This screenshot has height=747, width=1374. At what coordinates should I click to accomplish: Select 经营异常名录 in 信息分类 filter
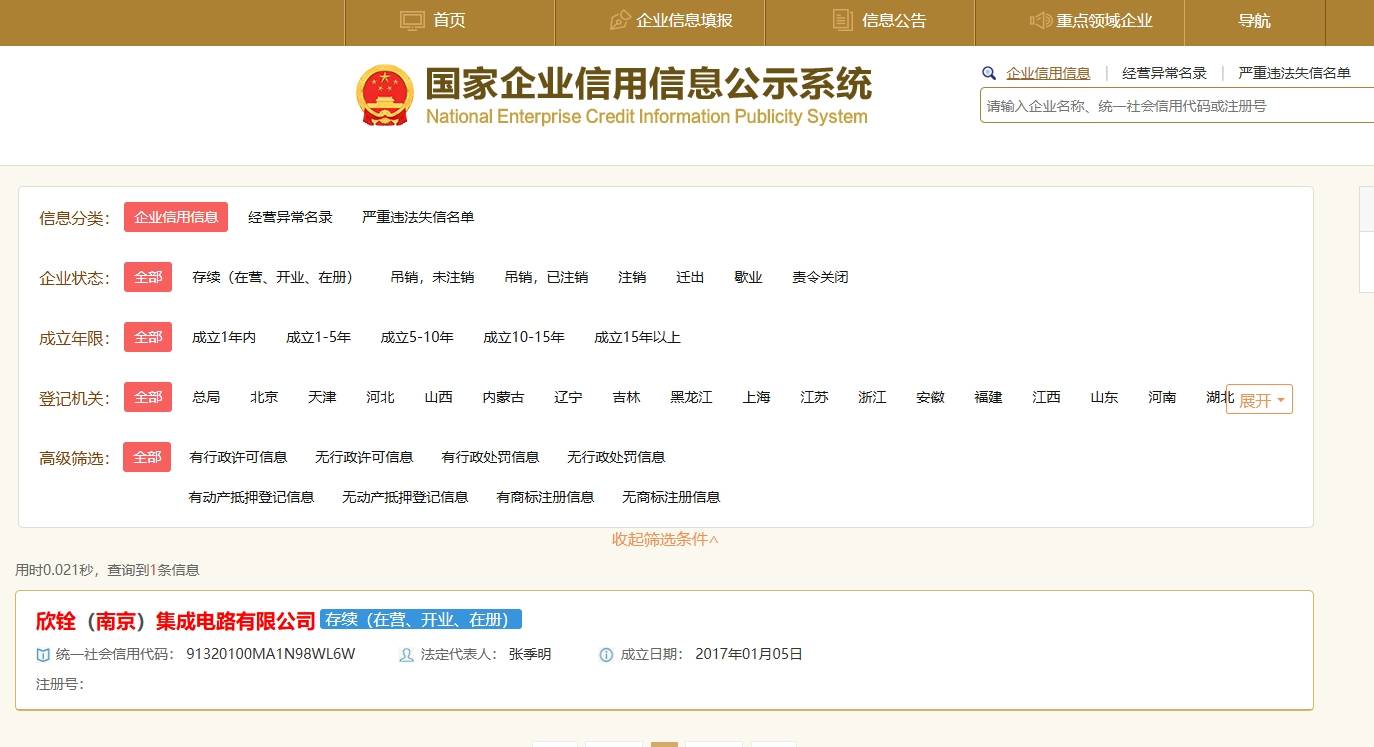point(290,217)
